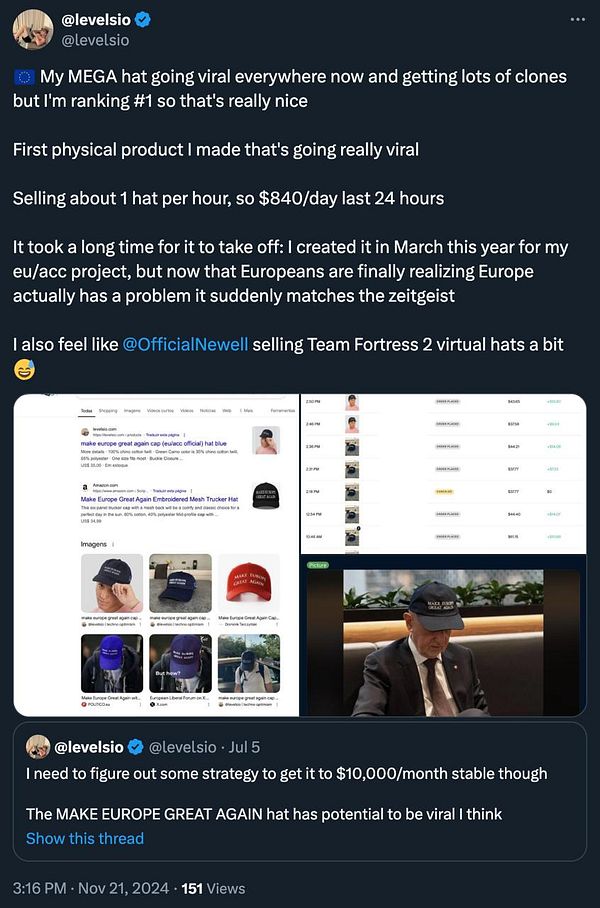This screenshot has height=908, width=600.
Task: Click the 151 Views counter
Action: point(213,888)
